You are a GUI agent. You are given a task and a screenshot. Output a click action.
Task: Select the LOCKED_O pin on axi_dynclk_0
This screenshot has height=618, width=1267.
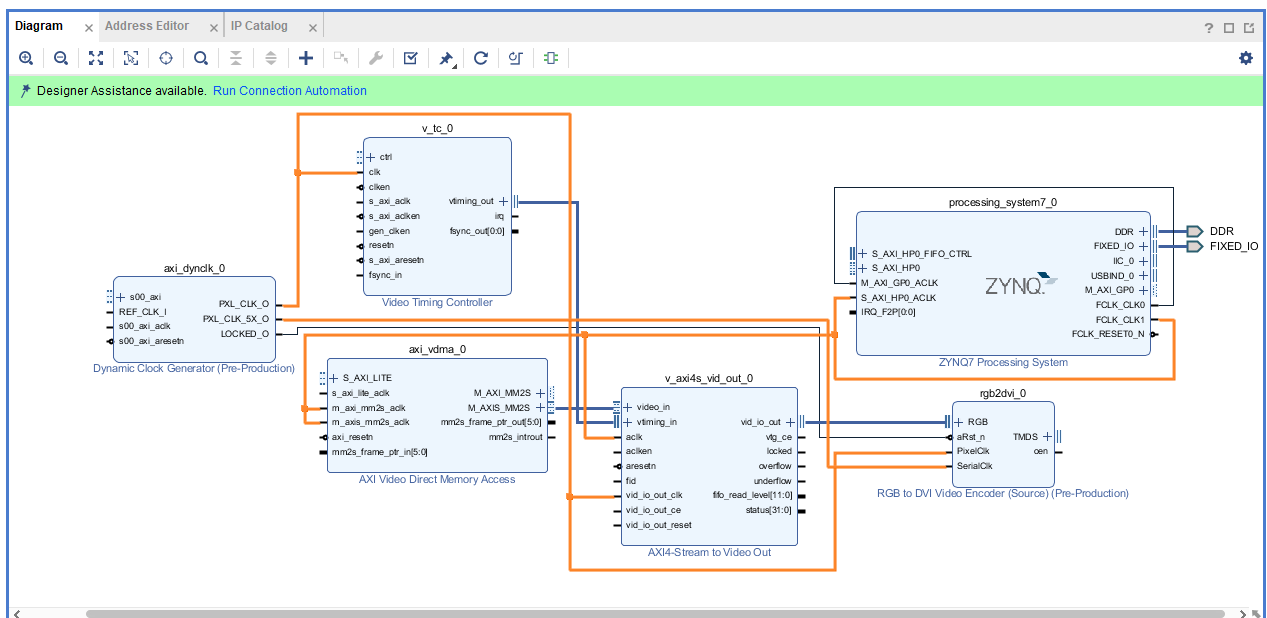click(x=244, y=334)
